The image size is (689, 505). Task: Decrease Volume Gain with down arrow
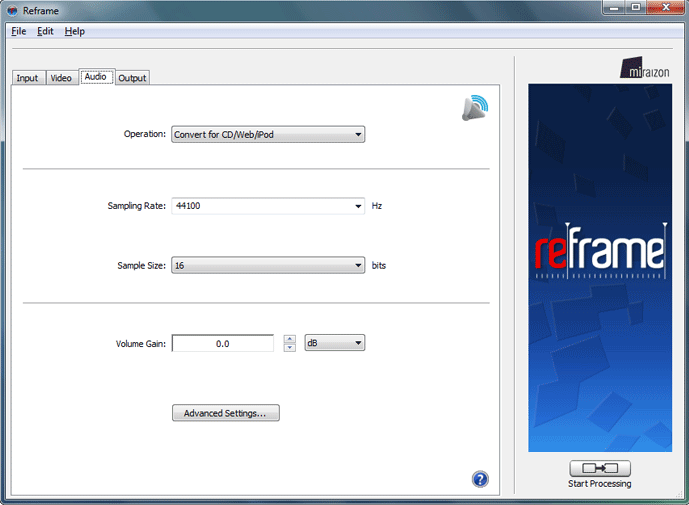(290, 348)
